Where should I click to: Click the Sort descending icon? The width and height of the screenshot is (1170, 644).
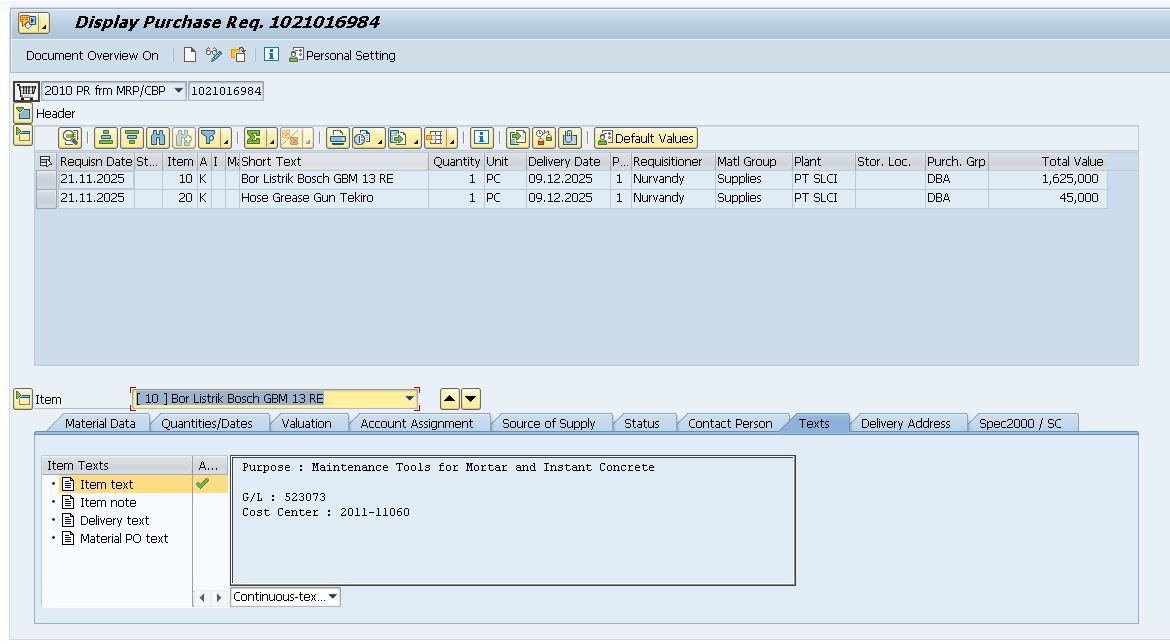(x=132, y=138)
